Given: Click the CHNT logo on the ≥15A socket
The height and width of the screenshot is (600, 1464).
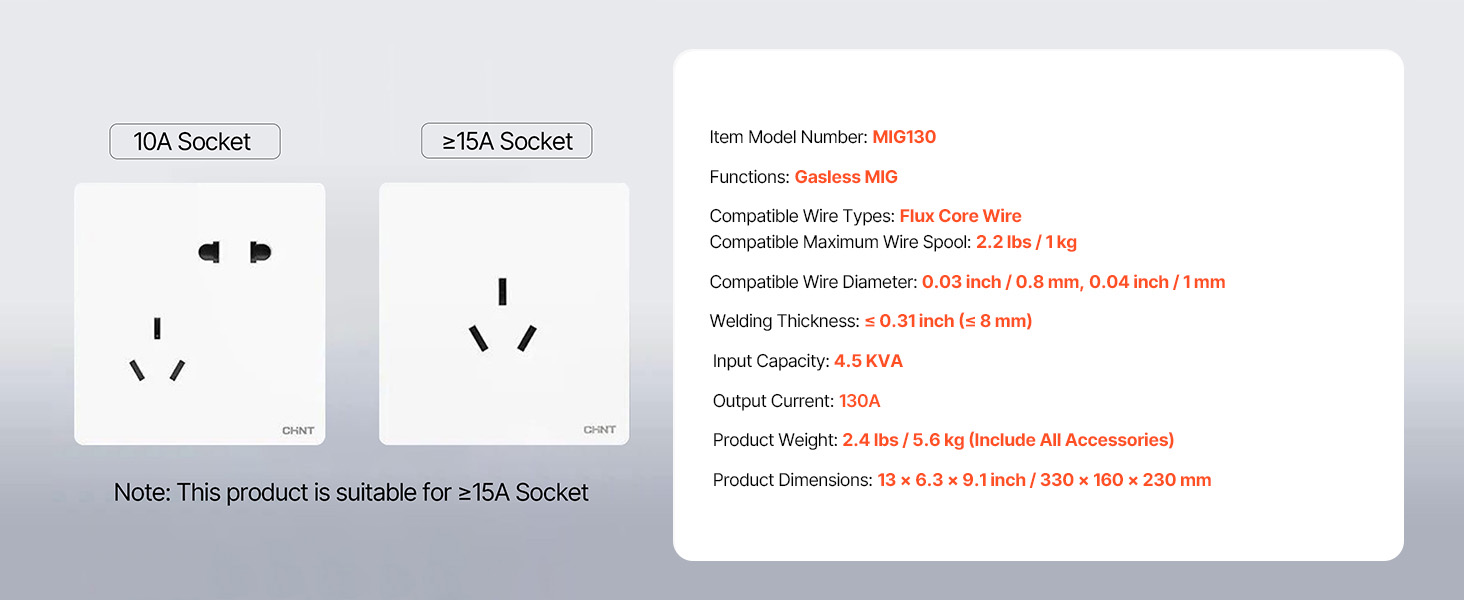Looking at the screenshot, I should [x=600, y=430].
